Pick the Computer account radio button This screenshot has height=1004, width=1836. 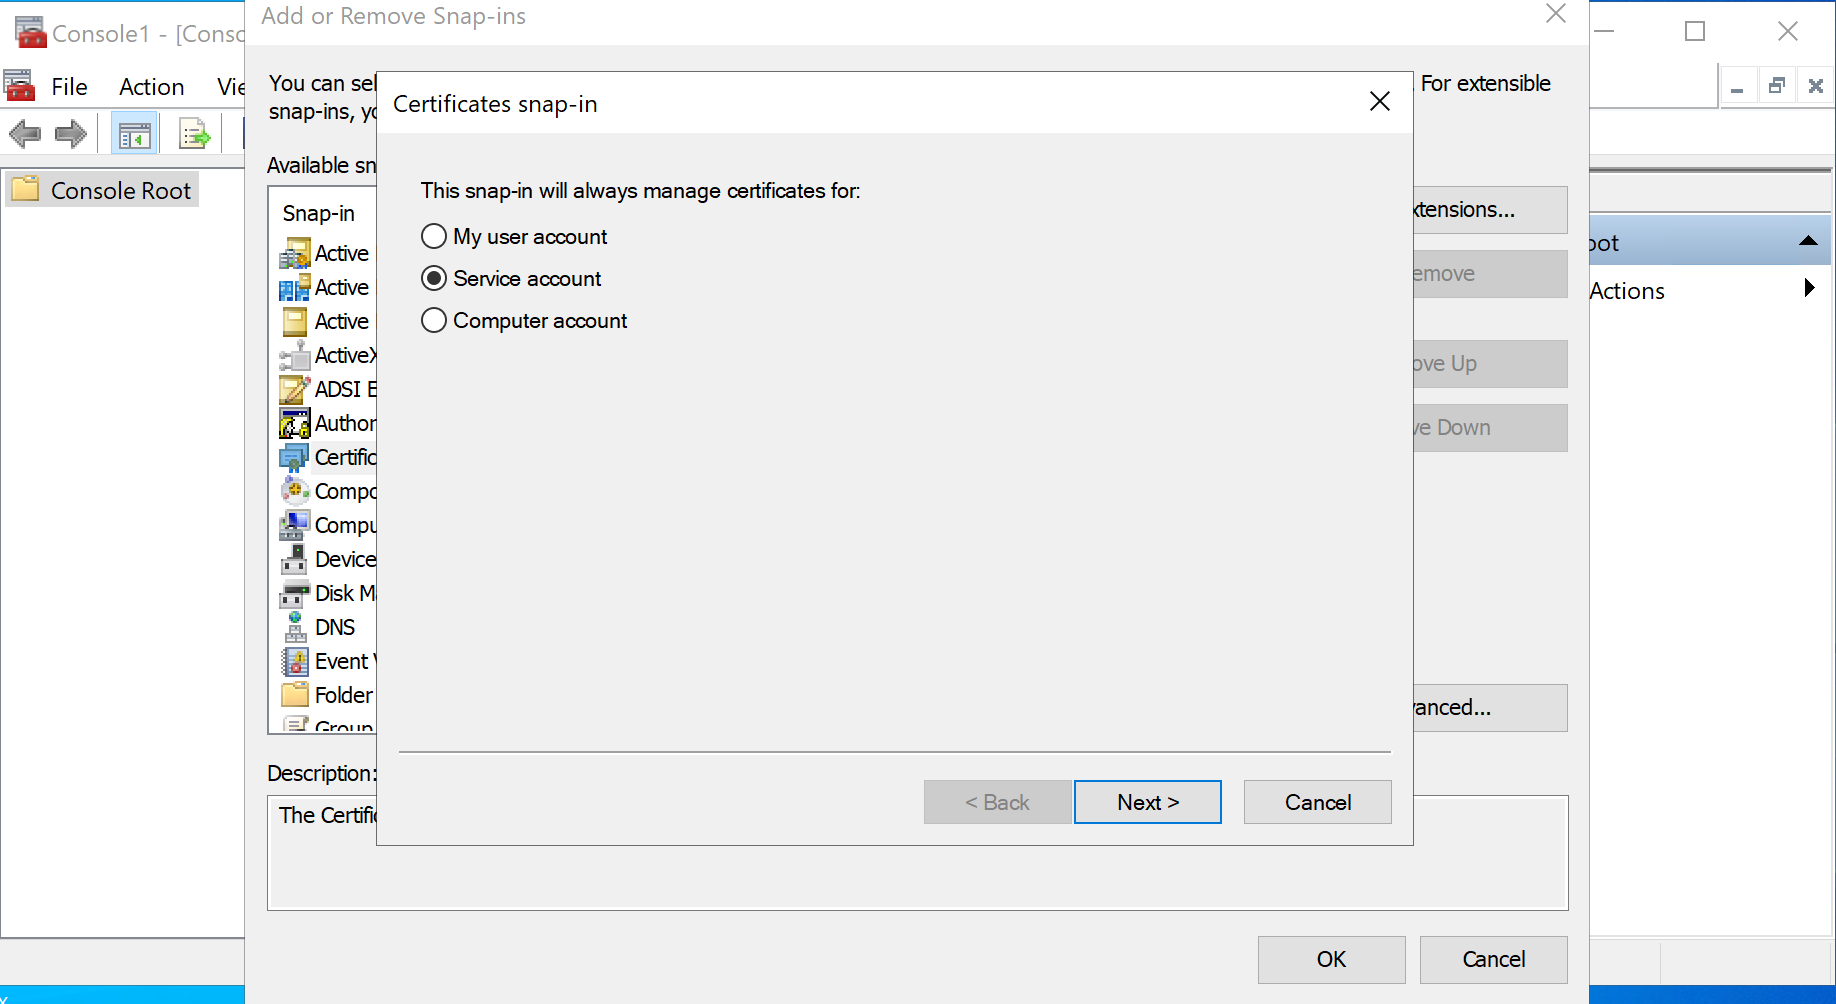pos(434,321)
